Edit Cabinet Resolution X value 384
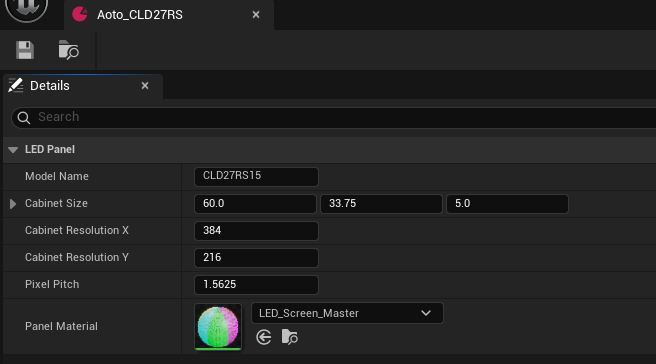 (x=256, y=231)
